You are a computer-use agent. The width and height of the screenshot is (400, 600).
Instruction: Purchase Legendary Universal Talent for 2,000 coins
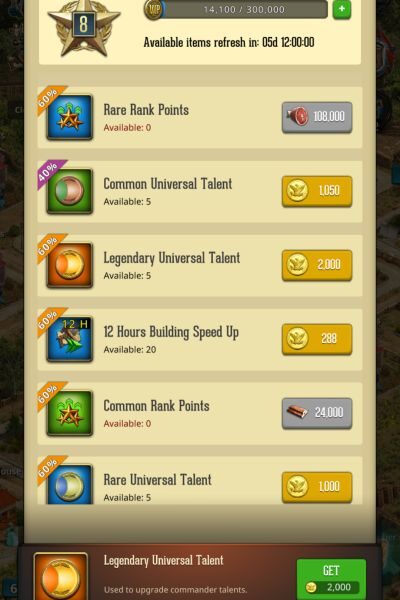[x=317, y=265]
